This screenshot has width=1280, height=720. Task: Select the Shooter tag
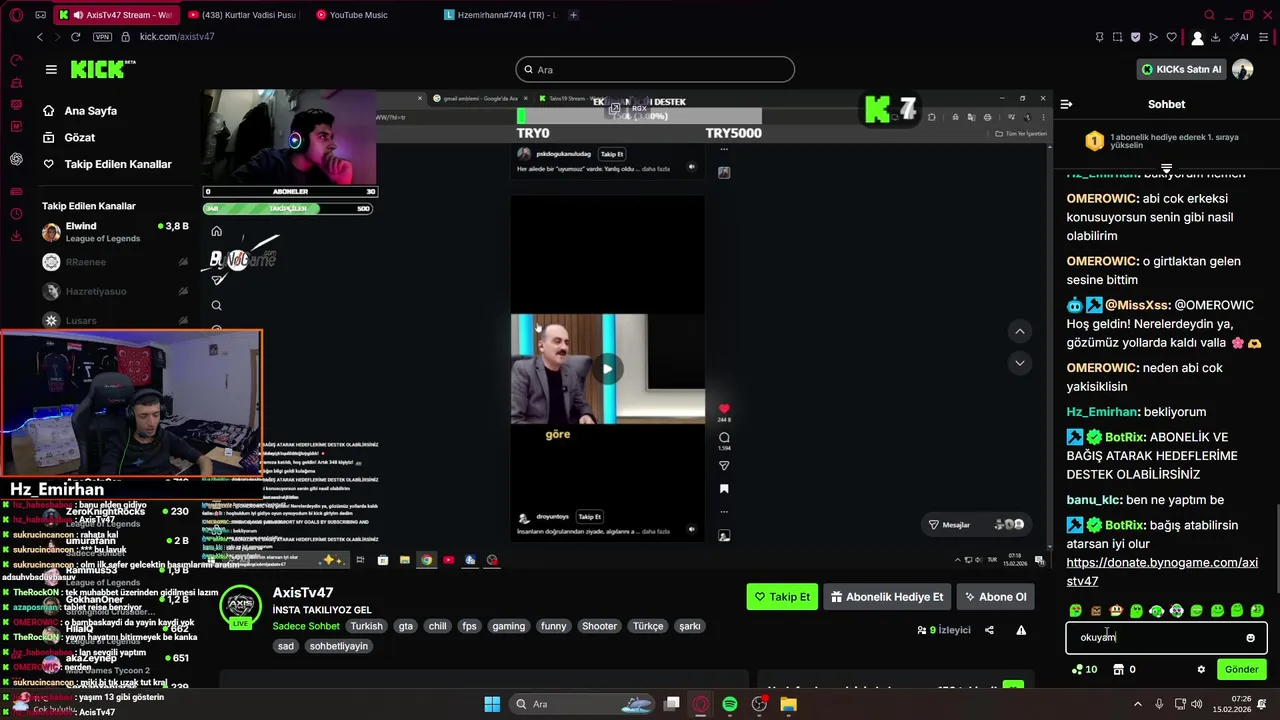[x=599, y=626]
